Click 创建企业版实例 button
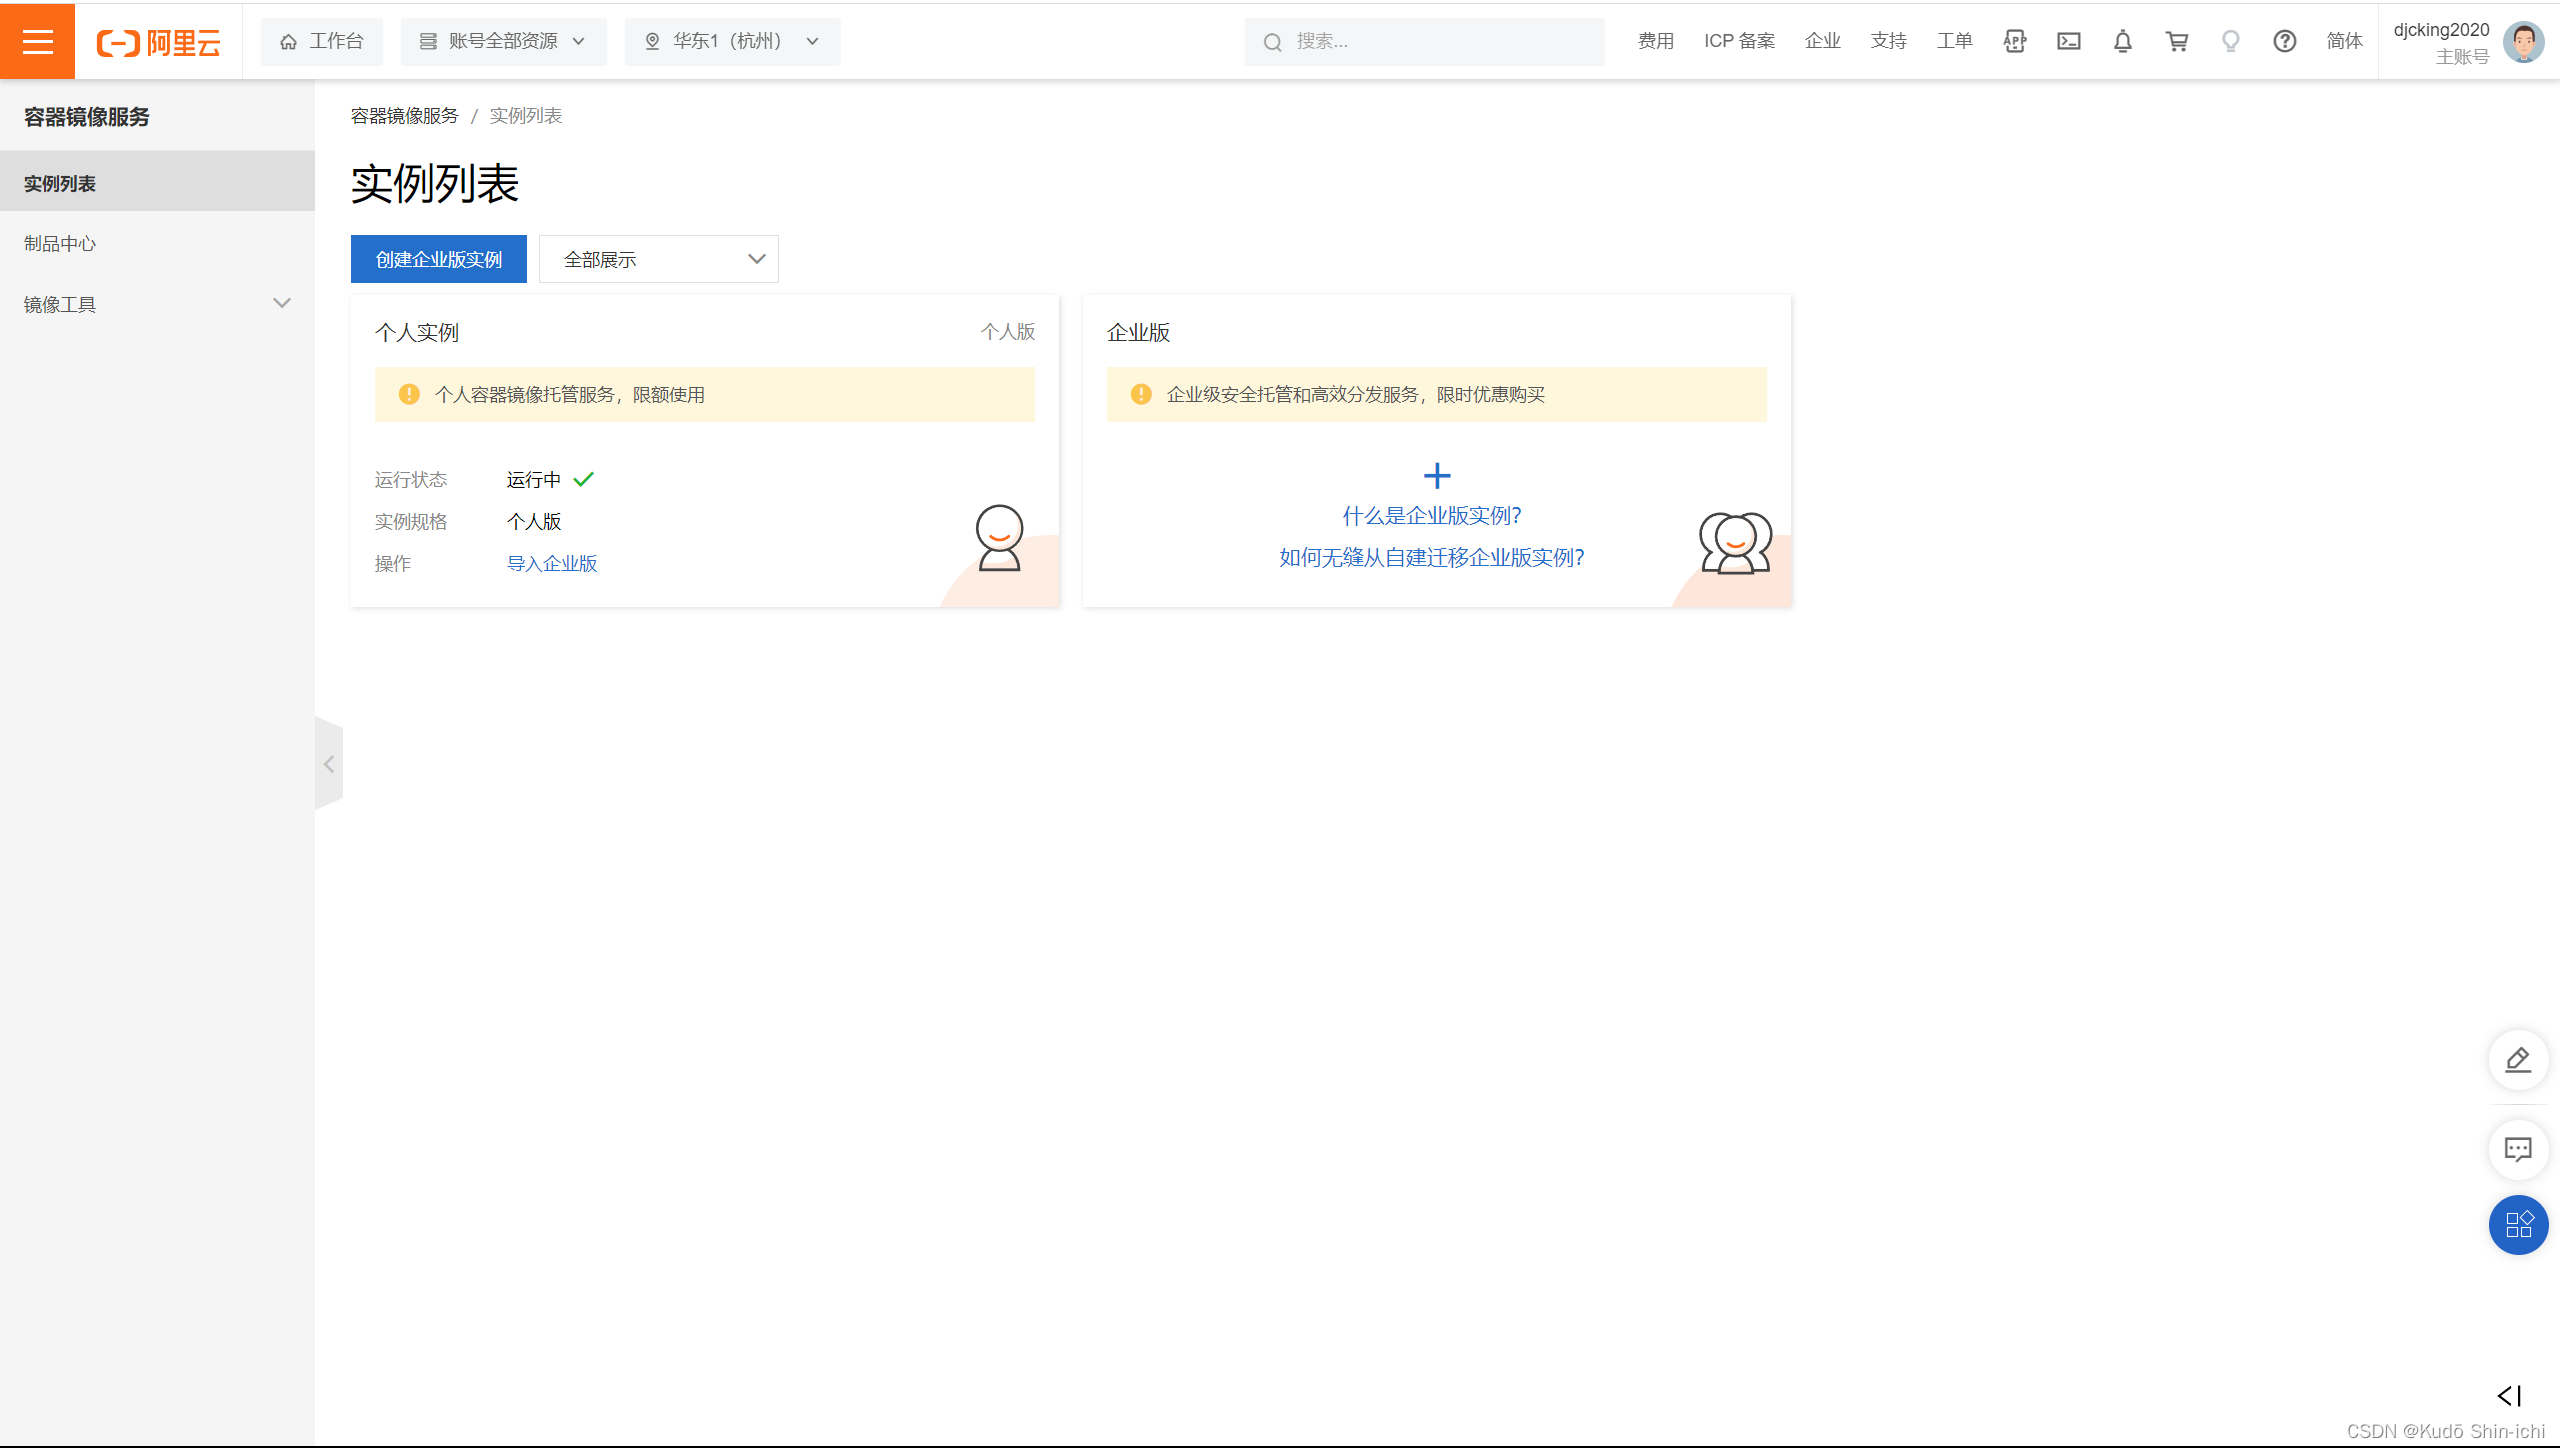2560x1448 pixels. tap(438, 259)
